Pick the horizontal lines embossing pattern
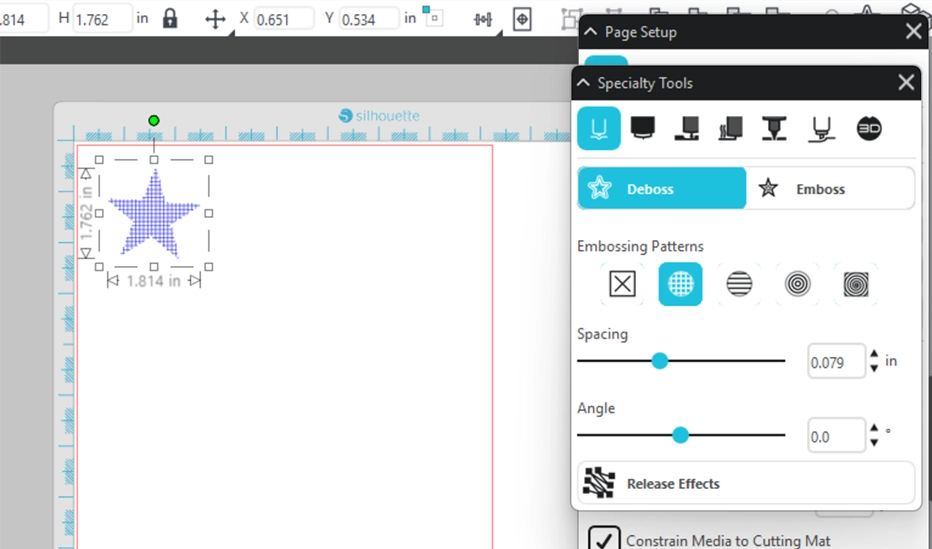The image size is (932, 549). click(x=739, y=284)
